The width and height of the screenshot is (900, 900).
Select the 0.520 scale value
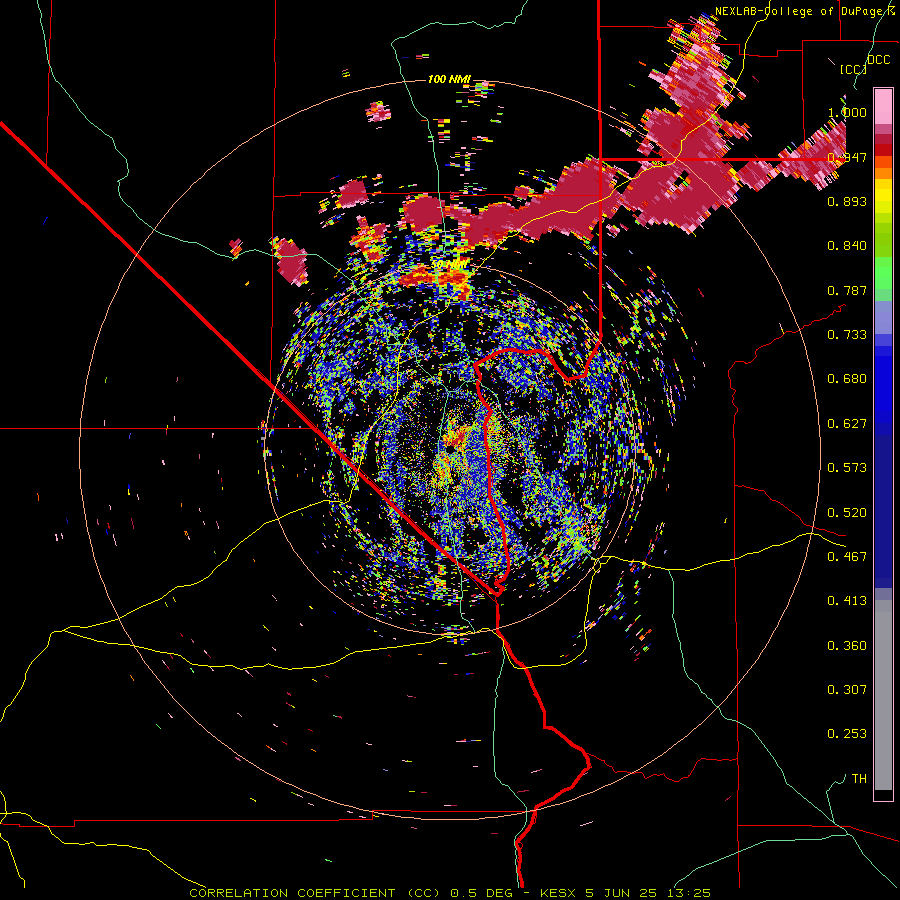coord(847,513)
